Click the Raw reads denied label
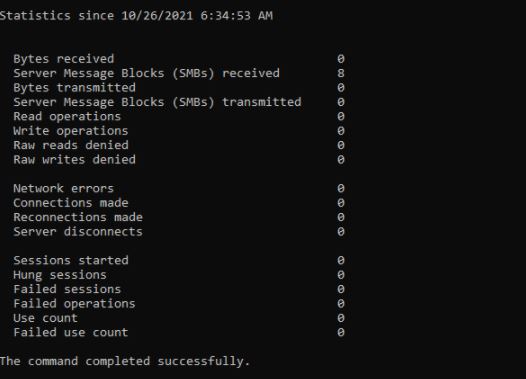This screenshot has height=379, width=526. 71,145
